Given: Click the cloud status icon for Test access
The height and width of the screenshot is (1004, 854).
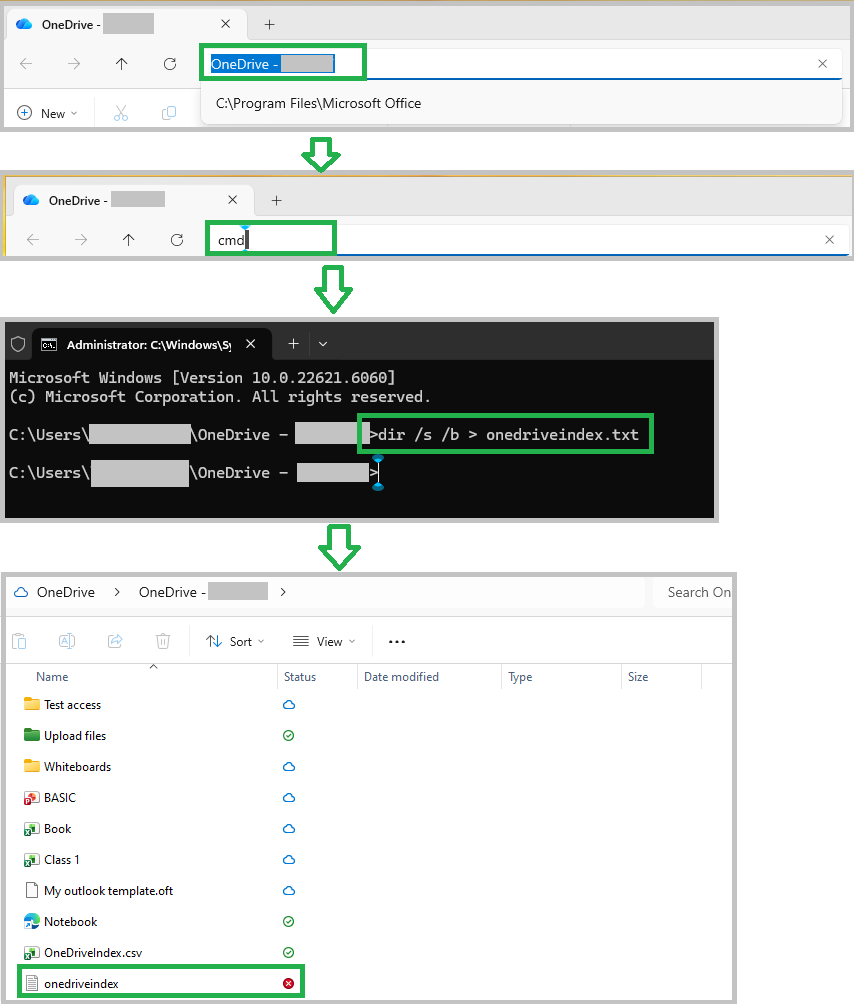Looking at the screenshot, I should pos(289,704).
